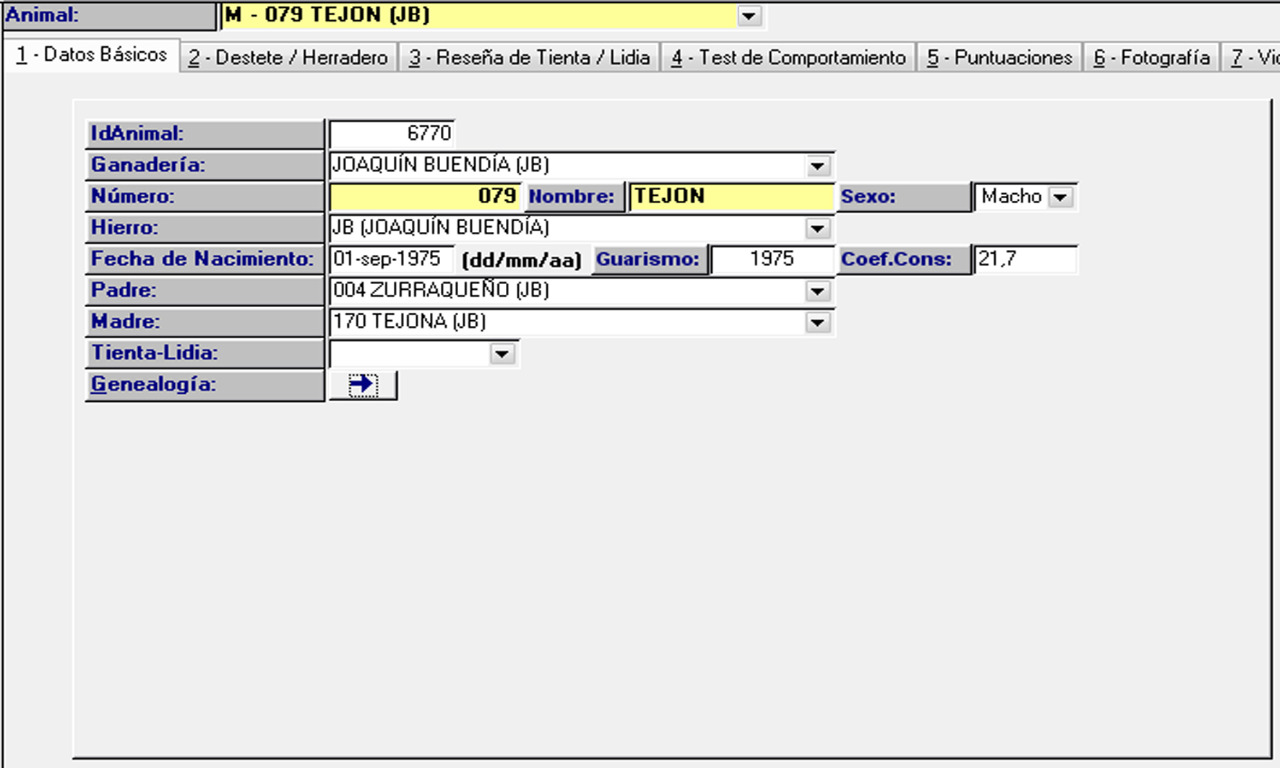The image size is (1280, 768).
Task: Expand the Hierro combo box
Action: [817, 229]
